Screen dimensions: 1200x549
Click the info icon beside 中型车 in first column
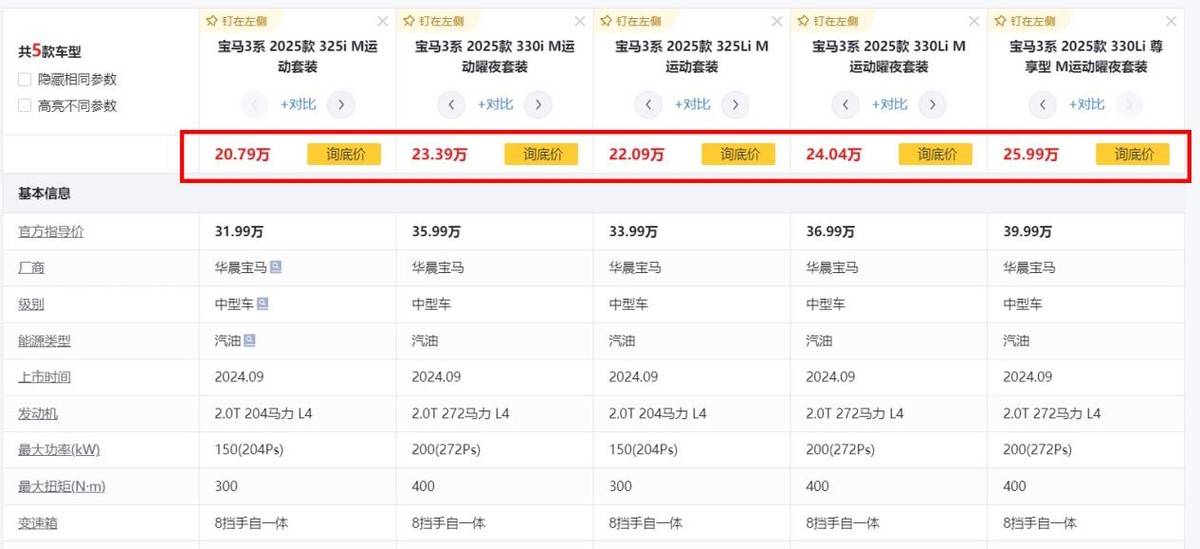coord(262,303)
